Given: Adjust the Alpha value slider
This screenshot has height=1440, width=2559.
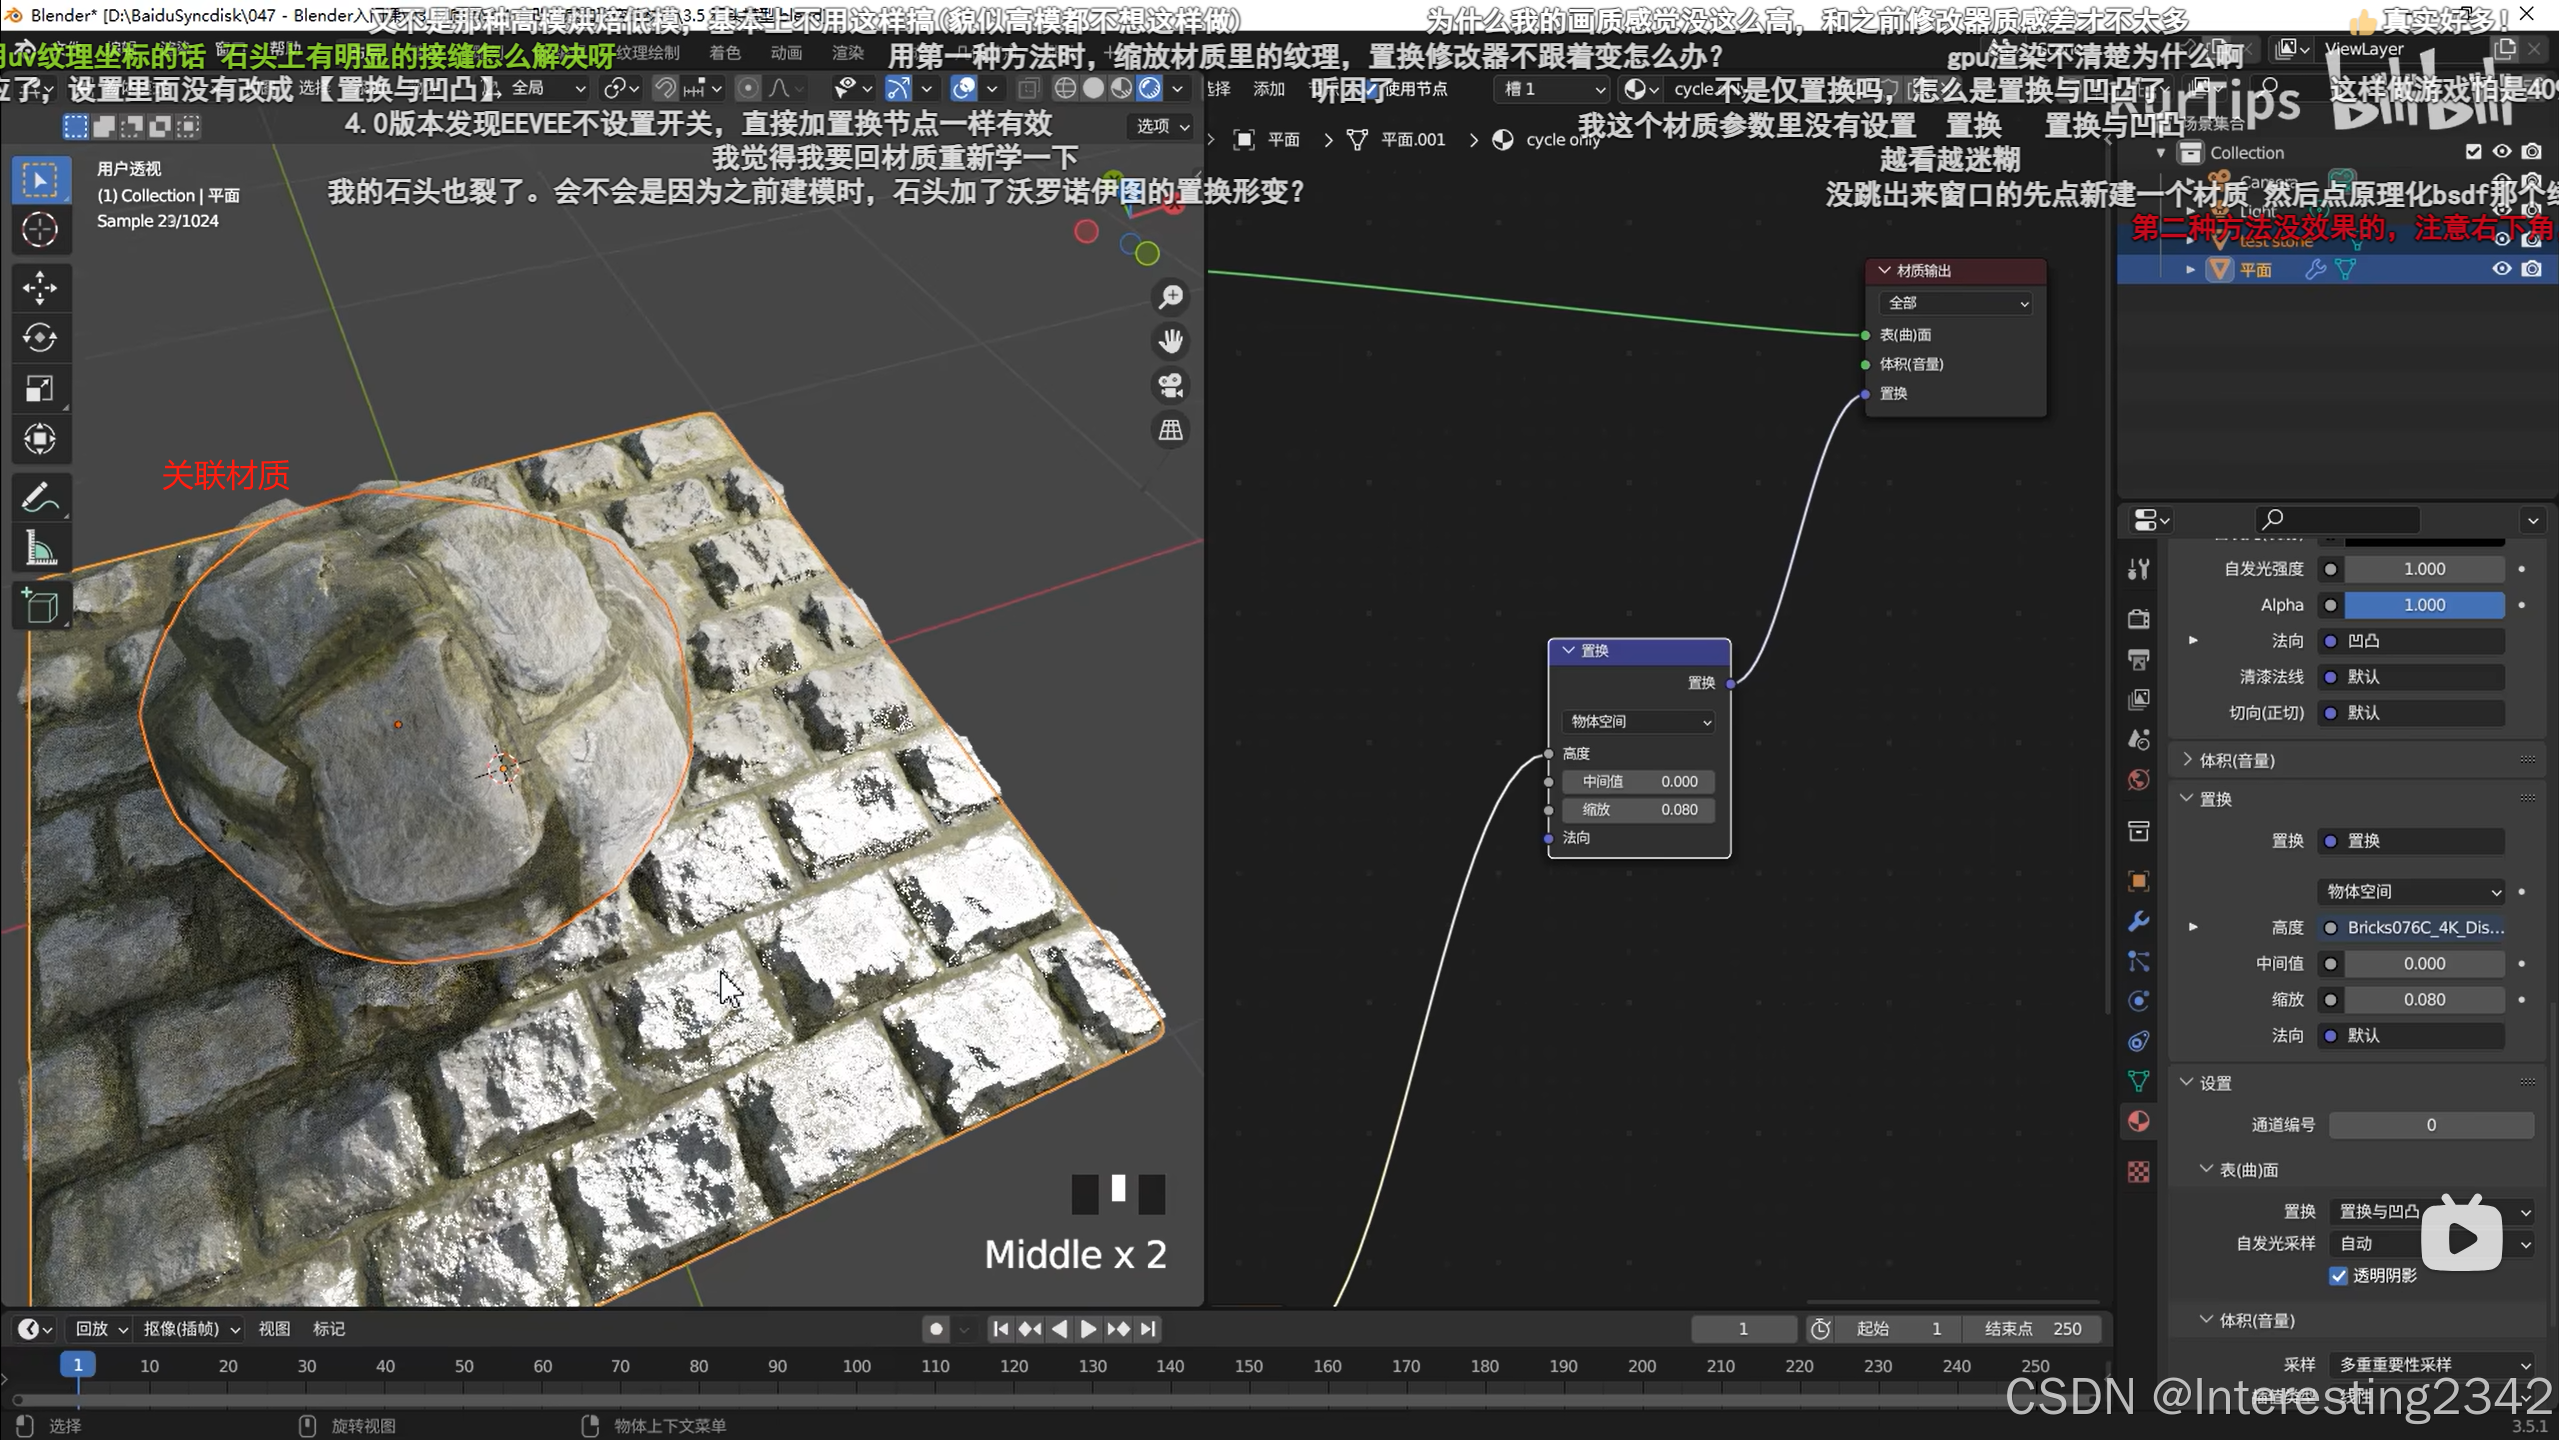Looking at the screenshot, I should coord(2423,605).
